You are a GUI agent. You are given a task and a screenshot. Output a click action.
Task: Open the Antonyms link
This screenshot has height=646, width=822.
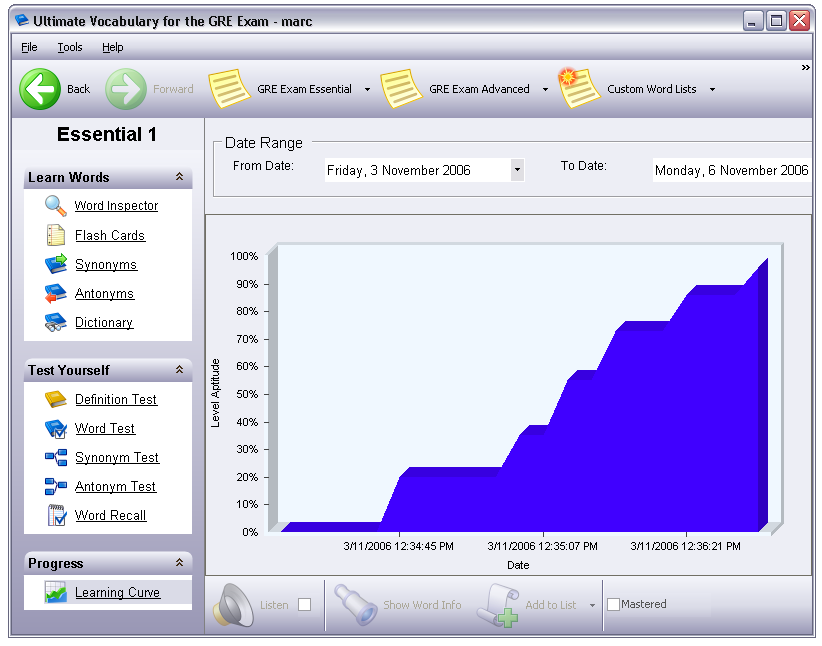104,294
